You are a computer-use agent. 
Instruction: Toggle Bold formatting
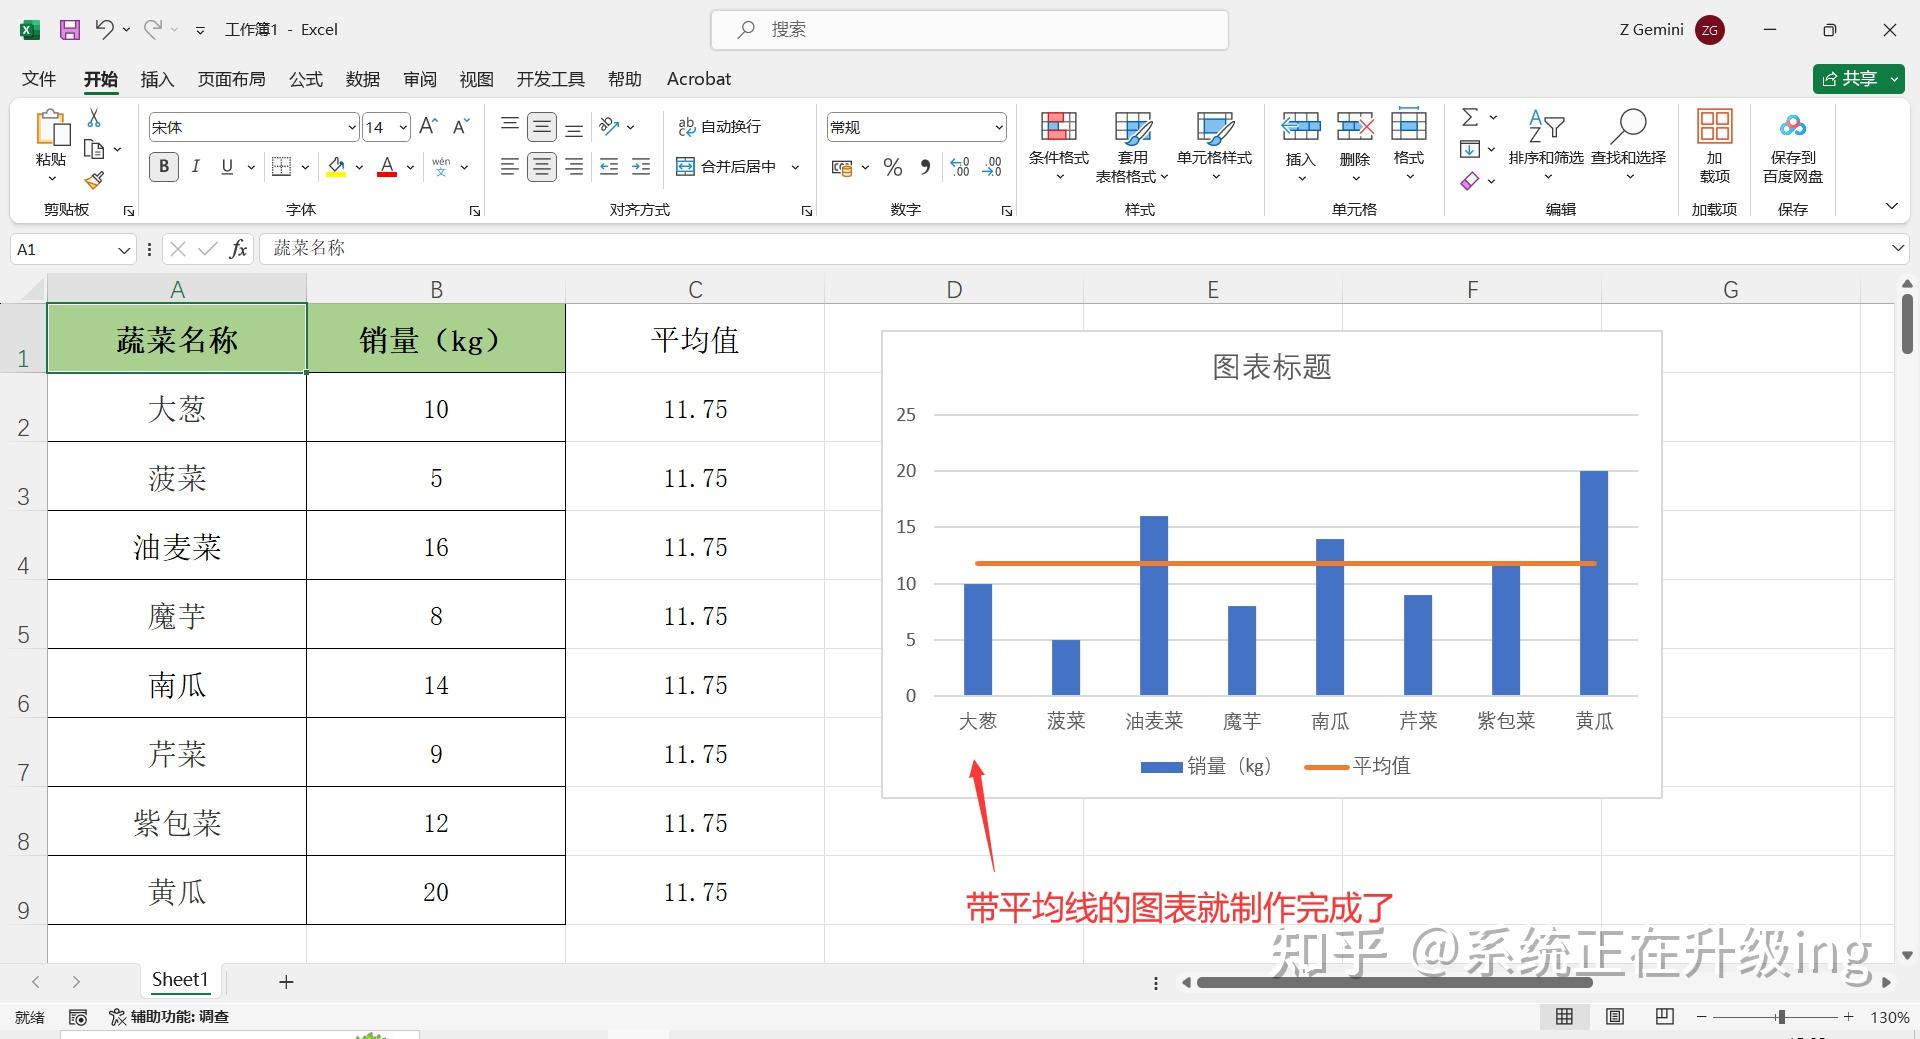click(164, 167)
